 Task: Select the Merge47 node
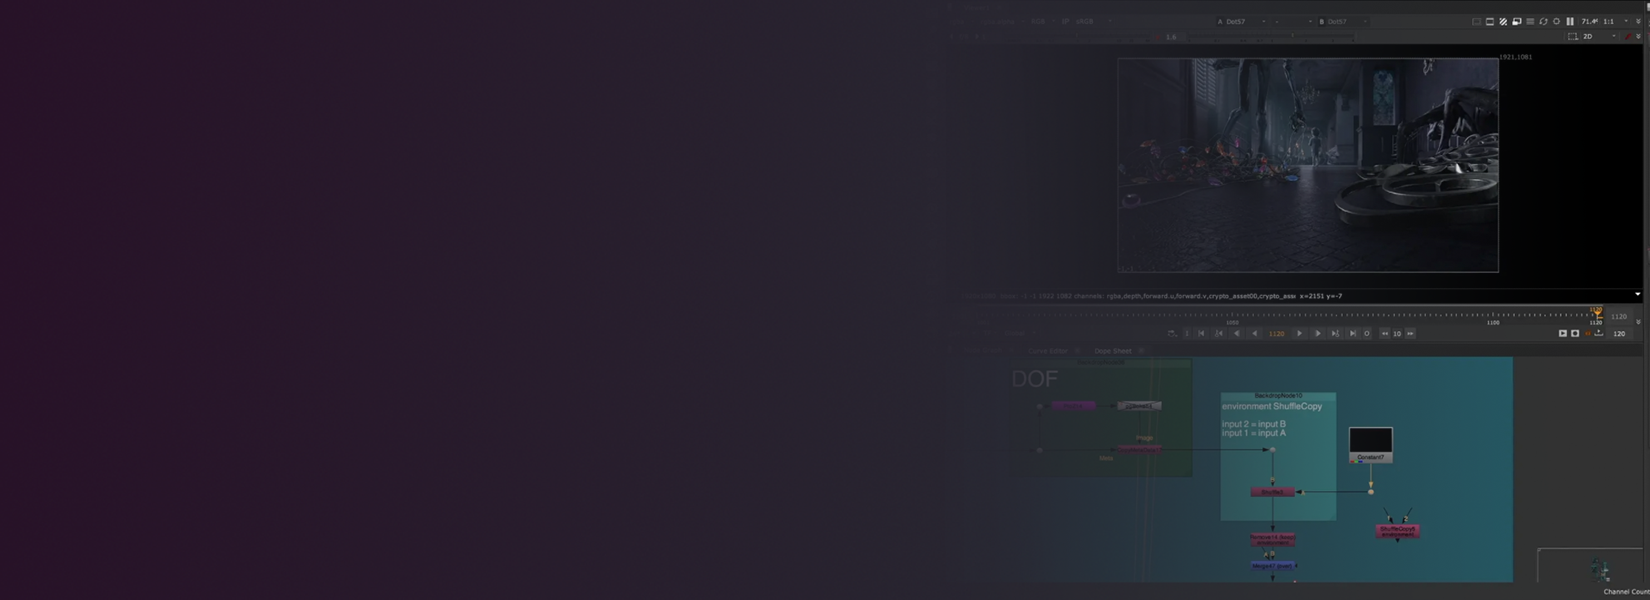coord(1273,566)
